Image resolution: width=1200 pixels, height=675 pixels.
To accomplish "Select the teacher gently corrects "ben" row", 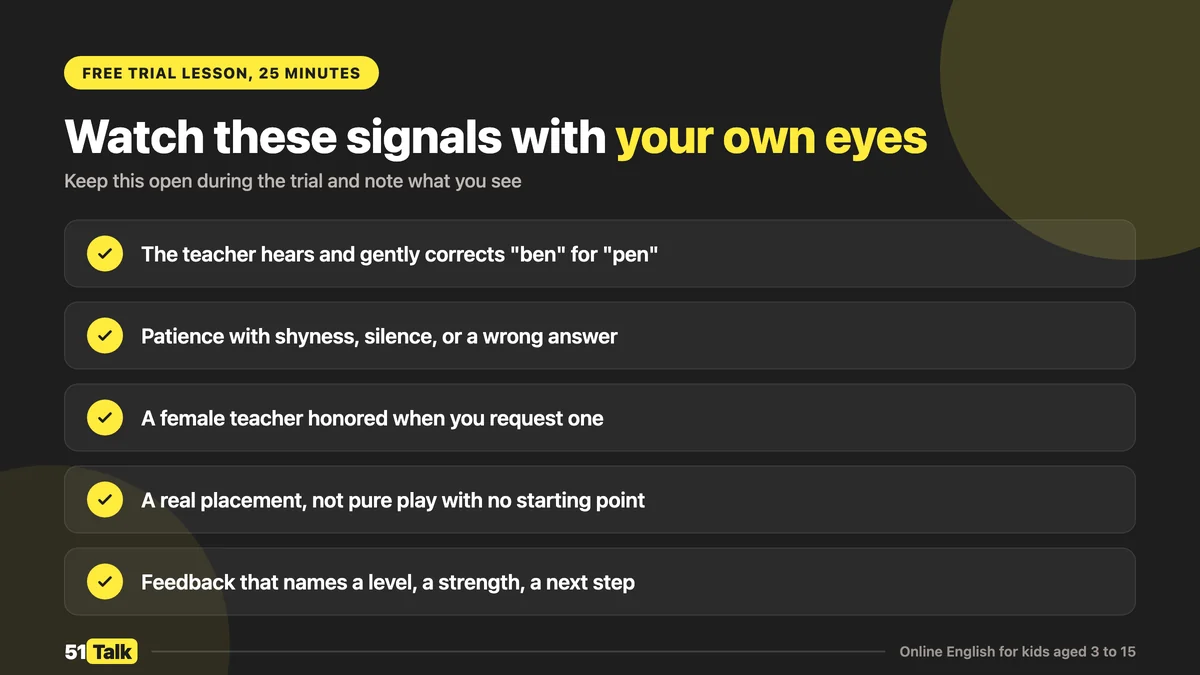I will point(600,254).
